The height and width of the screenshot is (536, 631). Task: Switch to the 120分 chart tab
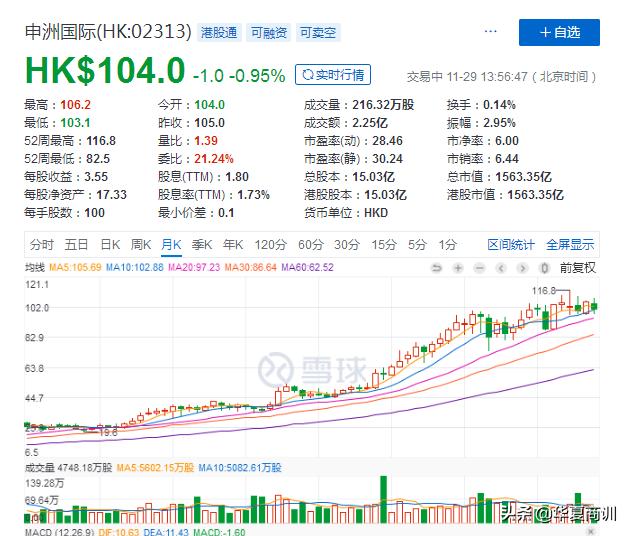coord(270,244)
